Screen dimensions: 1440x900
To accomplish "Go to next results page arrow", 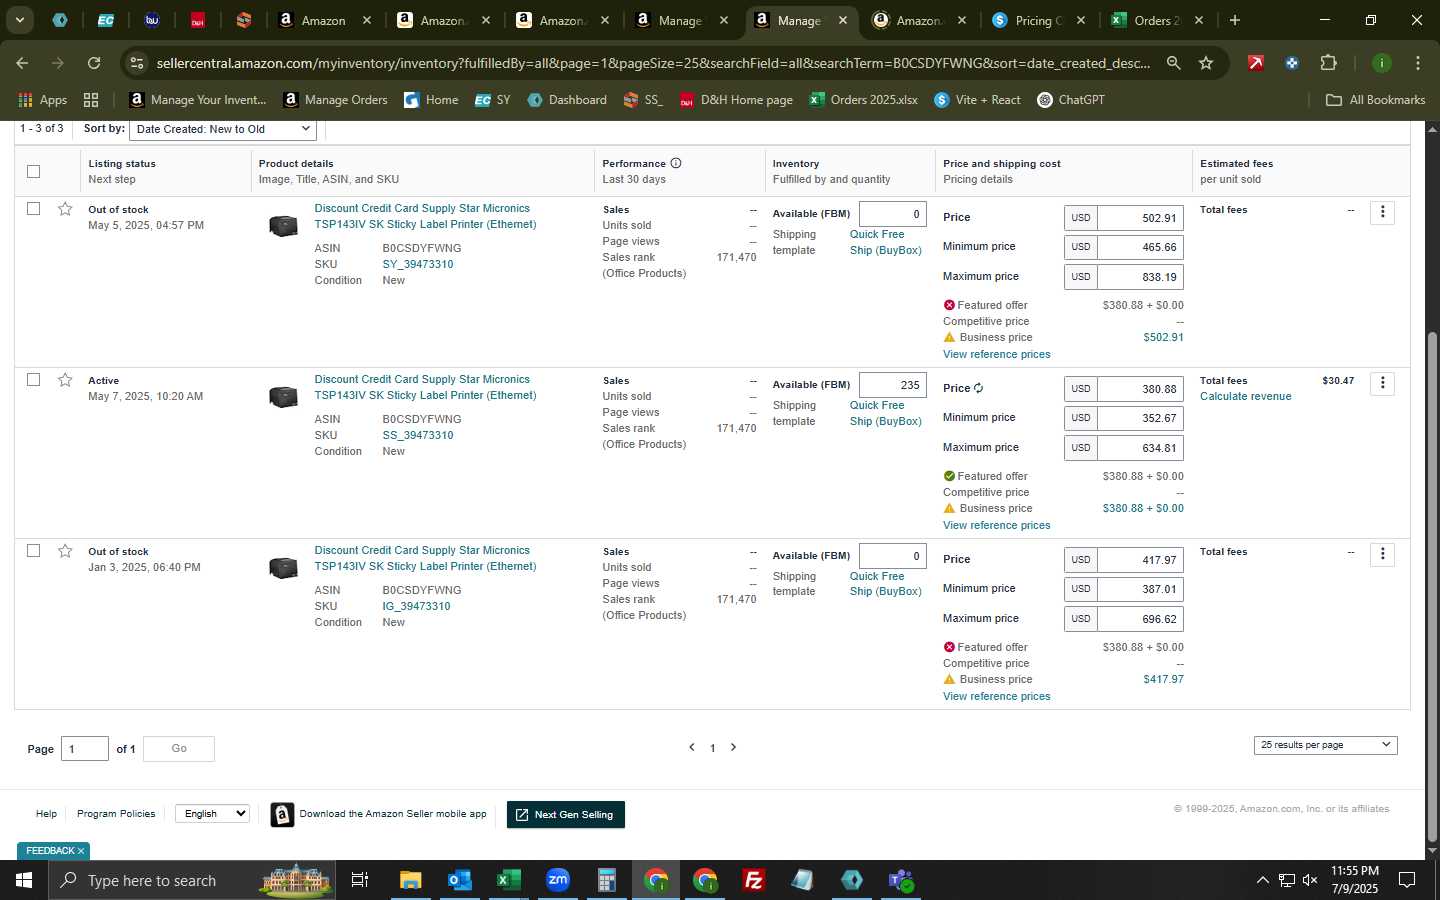I will point(733,747).
